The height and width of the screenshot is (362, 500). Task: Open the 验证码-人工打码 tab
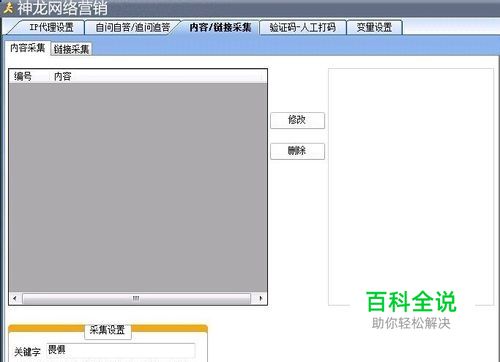pos(303,27)
